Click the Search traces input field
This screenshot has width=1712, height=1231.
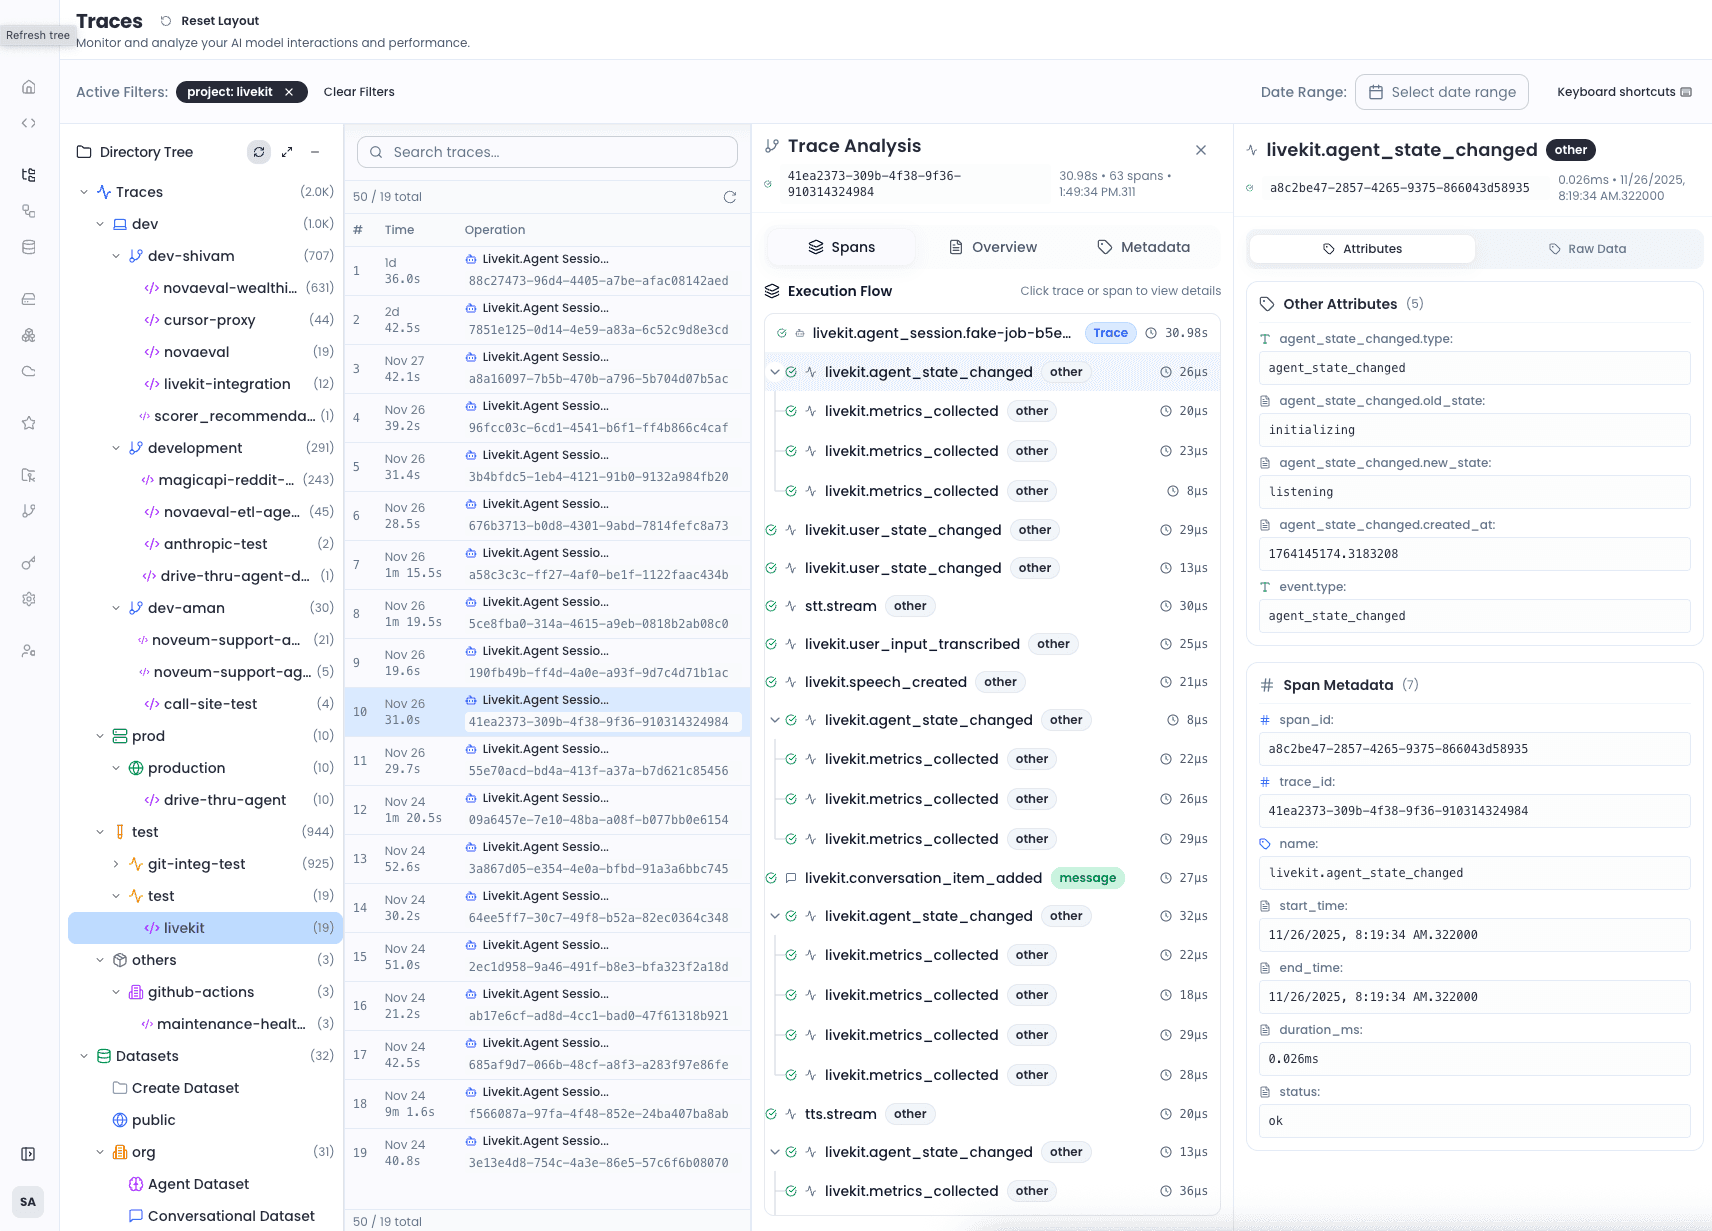click(x=546, y=152)
